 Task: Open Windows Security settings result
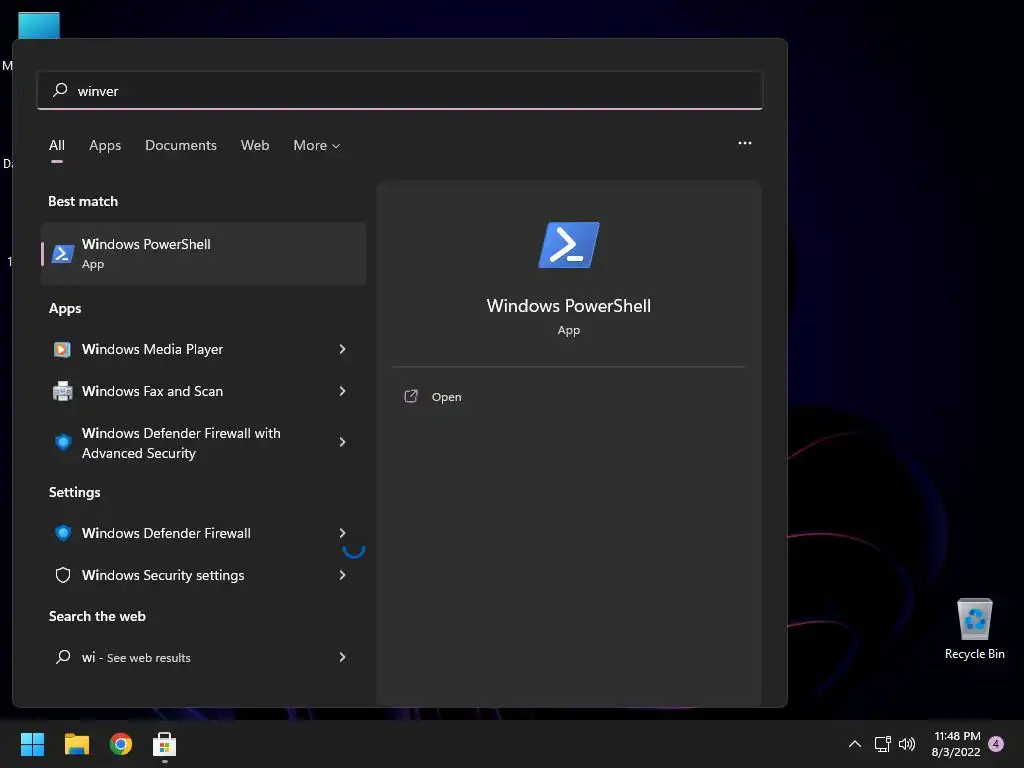pyautogui.click(x=203, y=575)
